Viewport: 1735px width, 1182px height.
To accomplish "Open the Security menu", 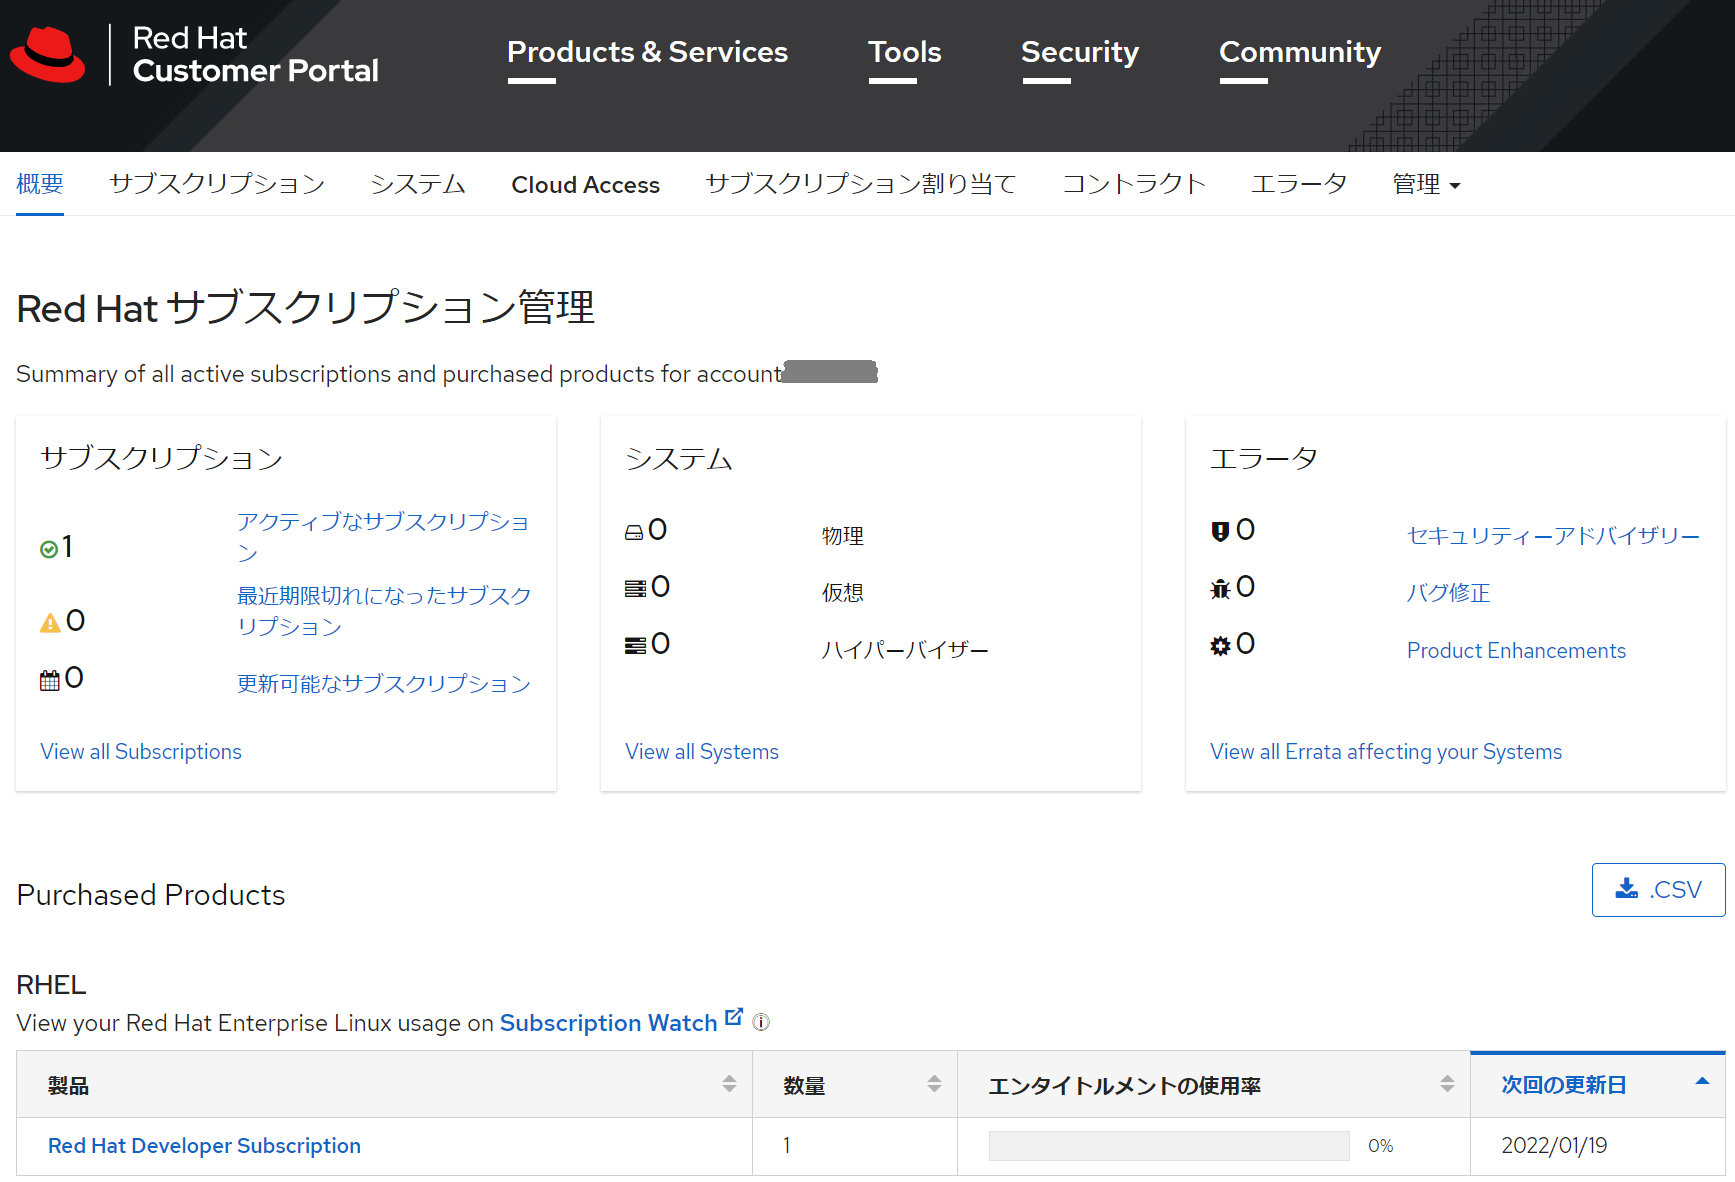I will click(1080, 52).
